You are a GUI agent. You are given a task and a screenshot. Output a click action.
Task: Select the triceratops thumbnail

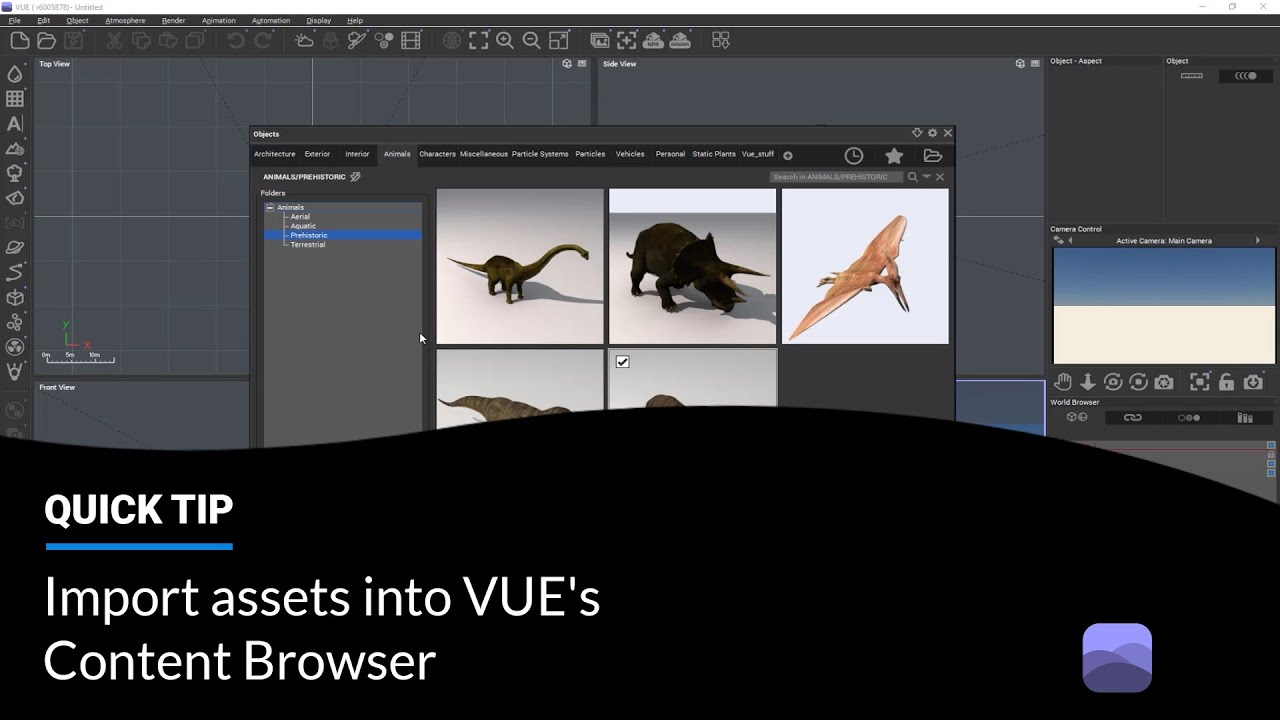click(692, 266)
